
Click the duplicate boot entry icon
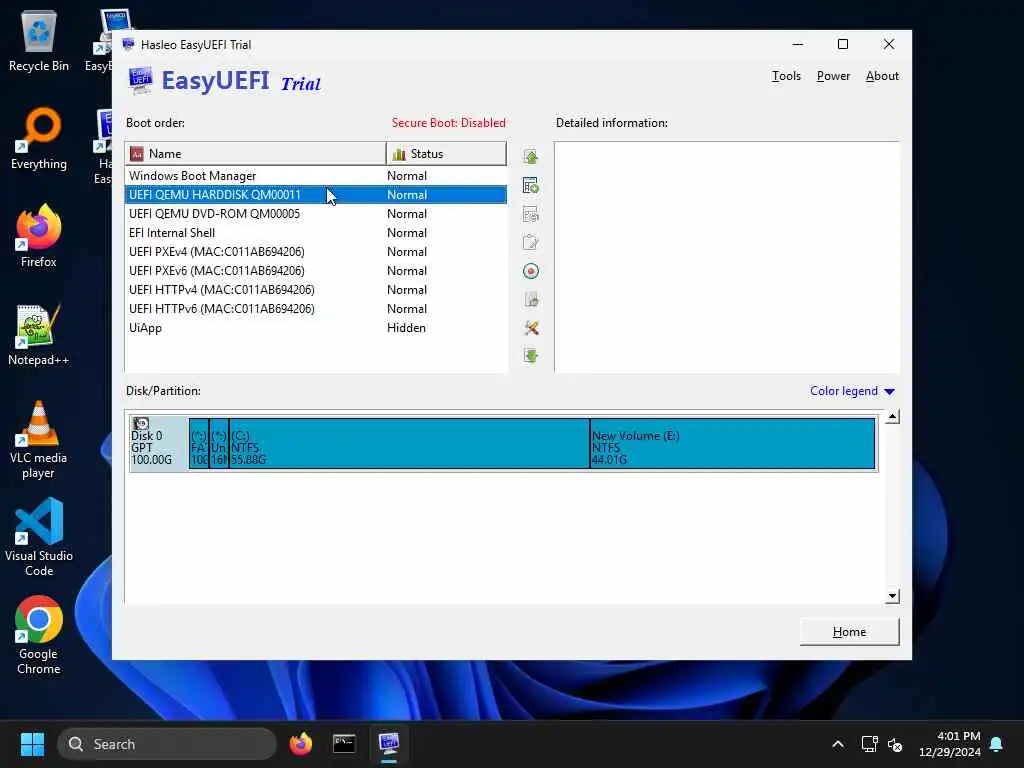click(x=530, y=214)
